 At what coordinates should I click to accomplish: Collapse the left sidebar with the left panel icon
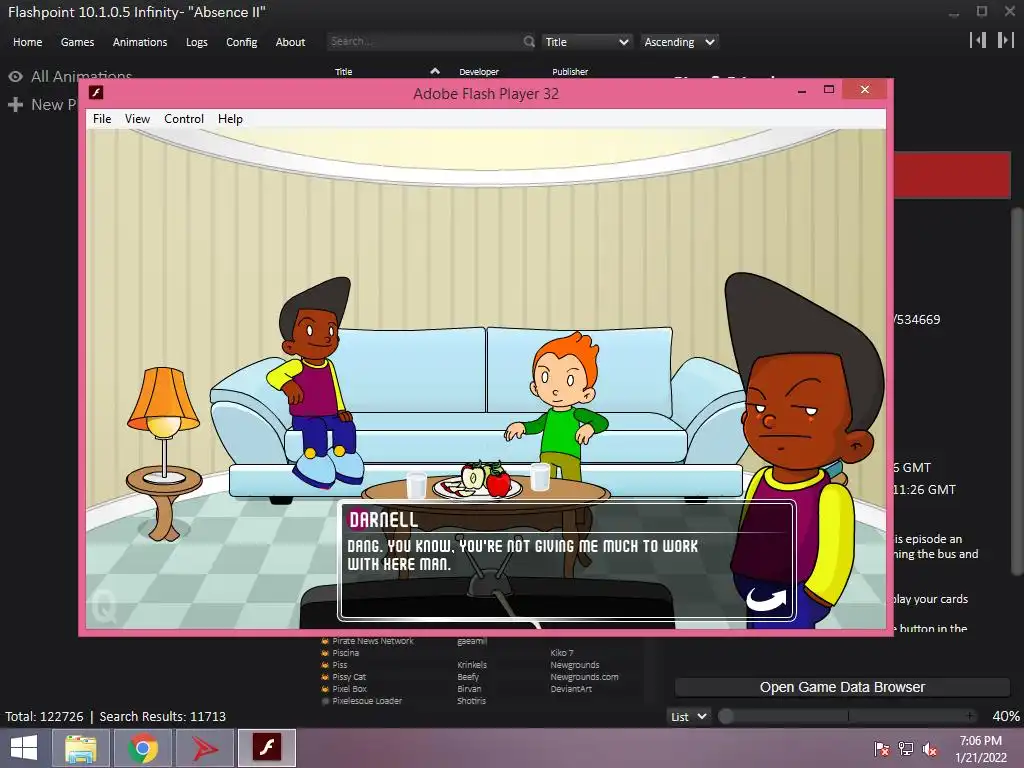tap(978, 40)
